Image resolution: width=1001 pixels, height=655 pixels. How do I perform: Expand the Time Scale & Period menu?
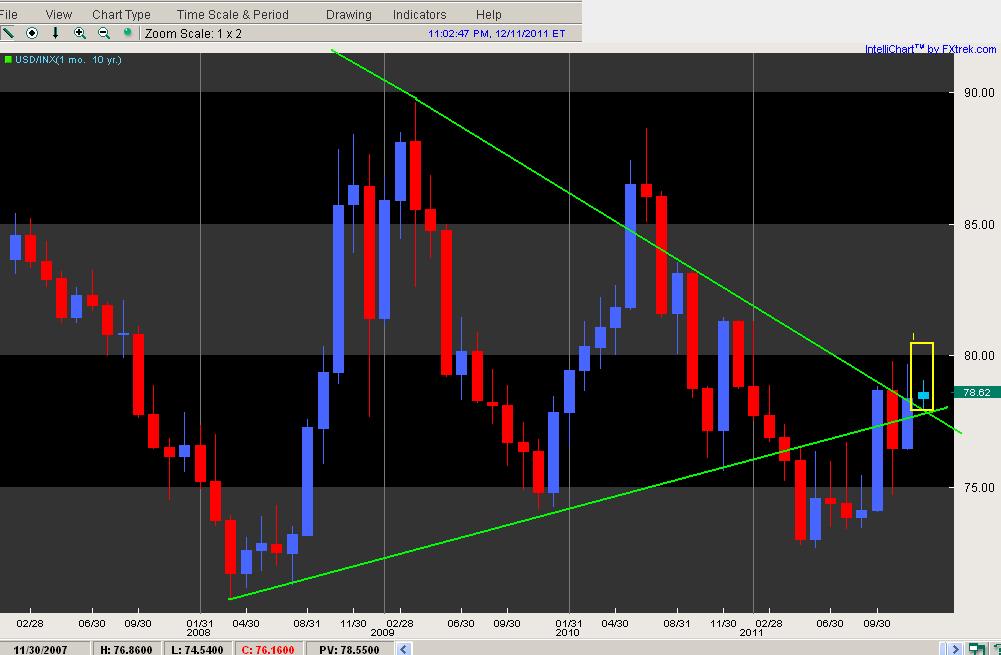[x=232, y=15]
